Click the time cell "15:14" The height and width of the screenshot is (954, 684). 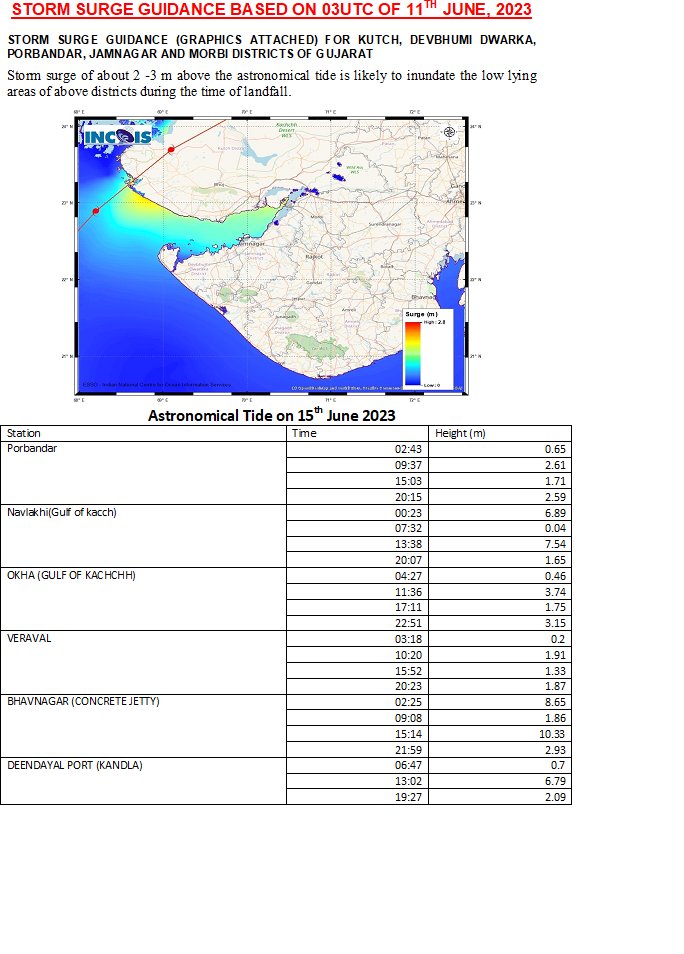357,734
